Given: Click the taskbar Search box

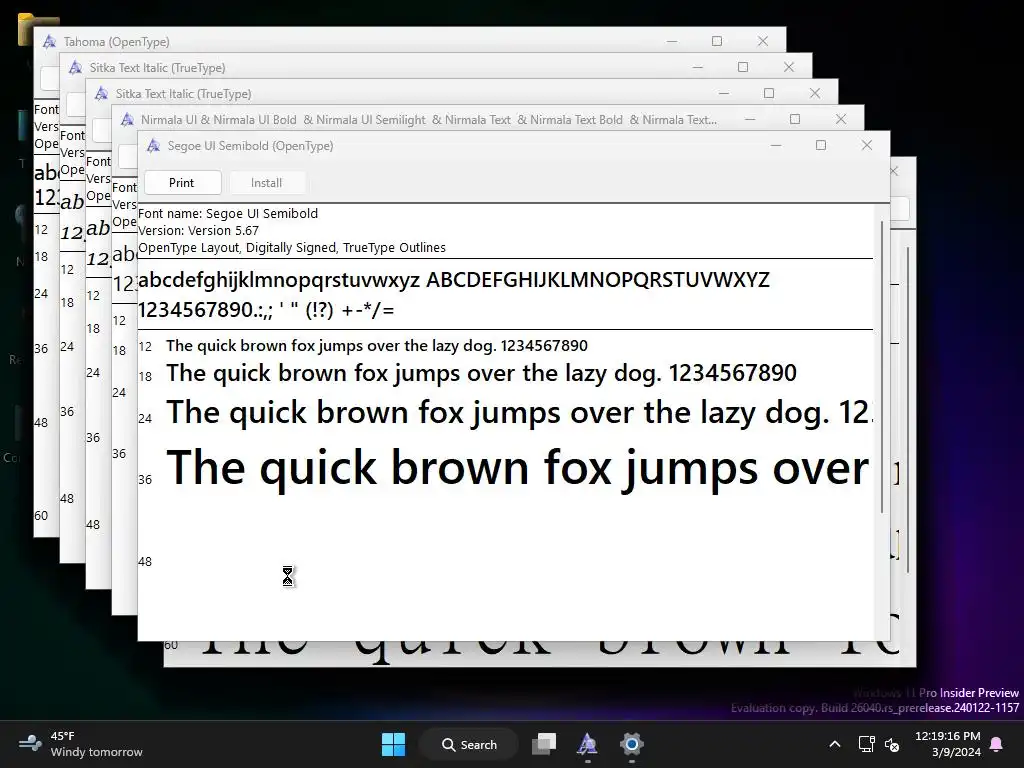Looking at the screenshot, I should pos(469,744).
